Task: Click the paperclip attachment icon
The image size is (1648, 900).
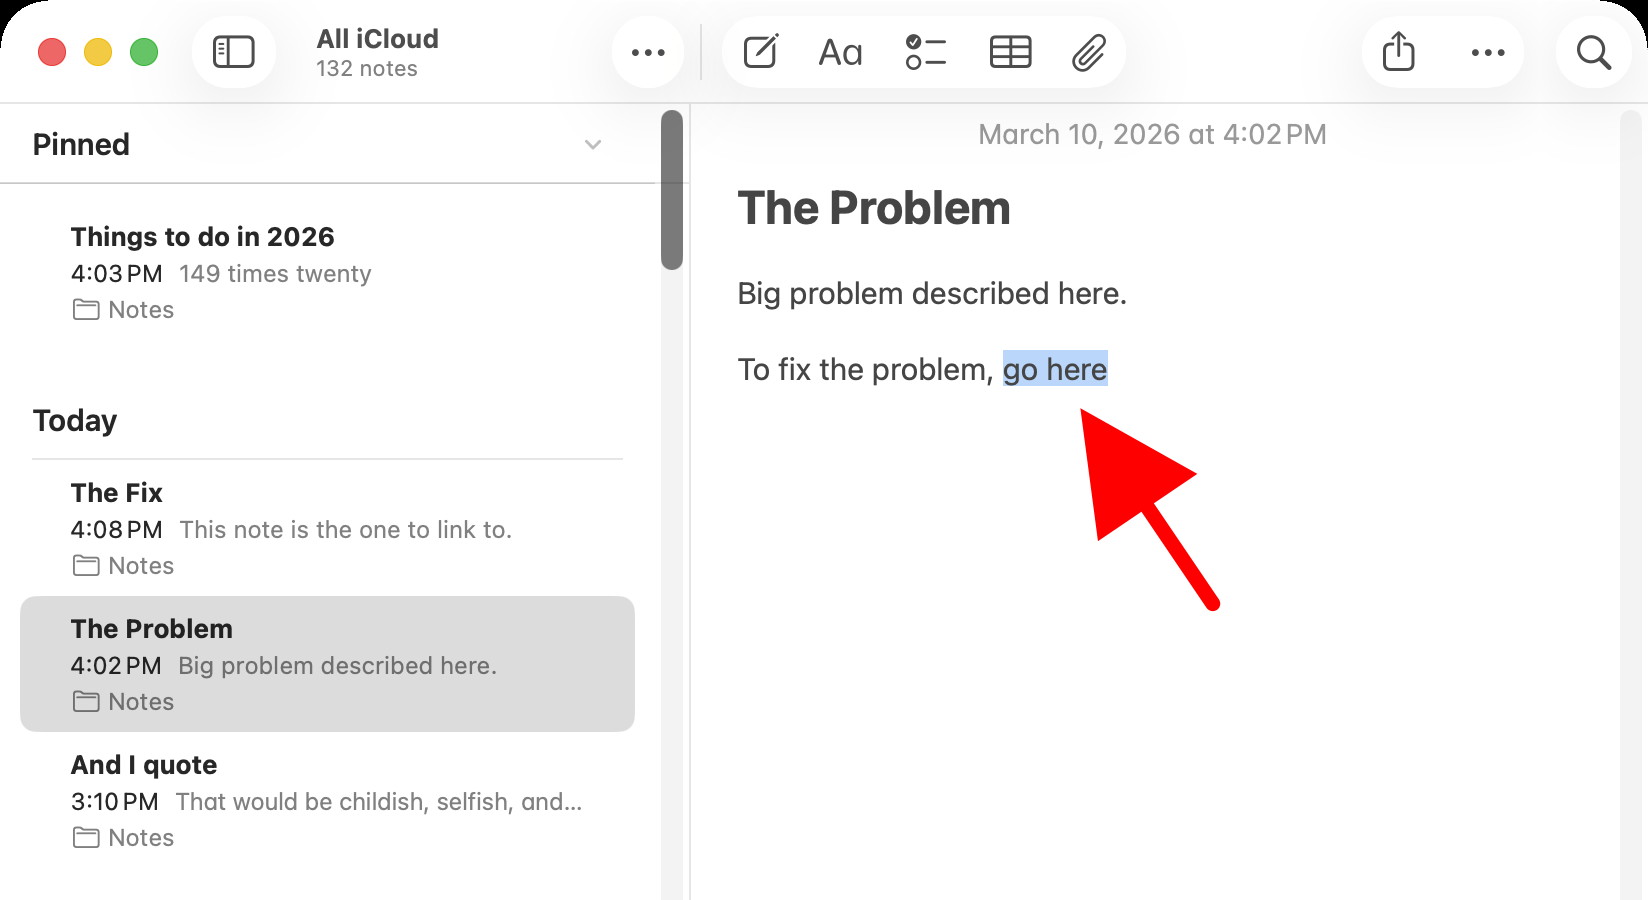Action: (1088, 52)
